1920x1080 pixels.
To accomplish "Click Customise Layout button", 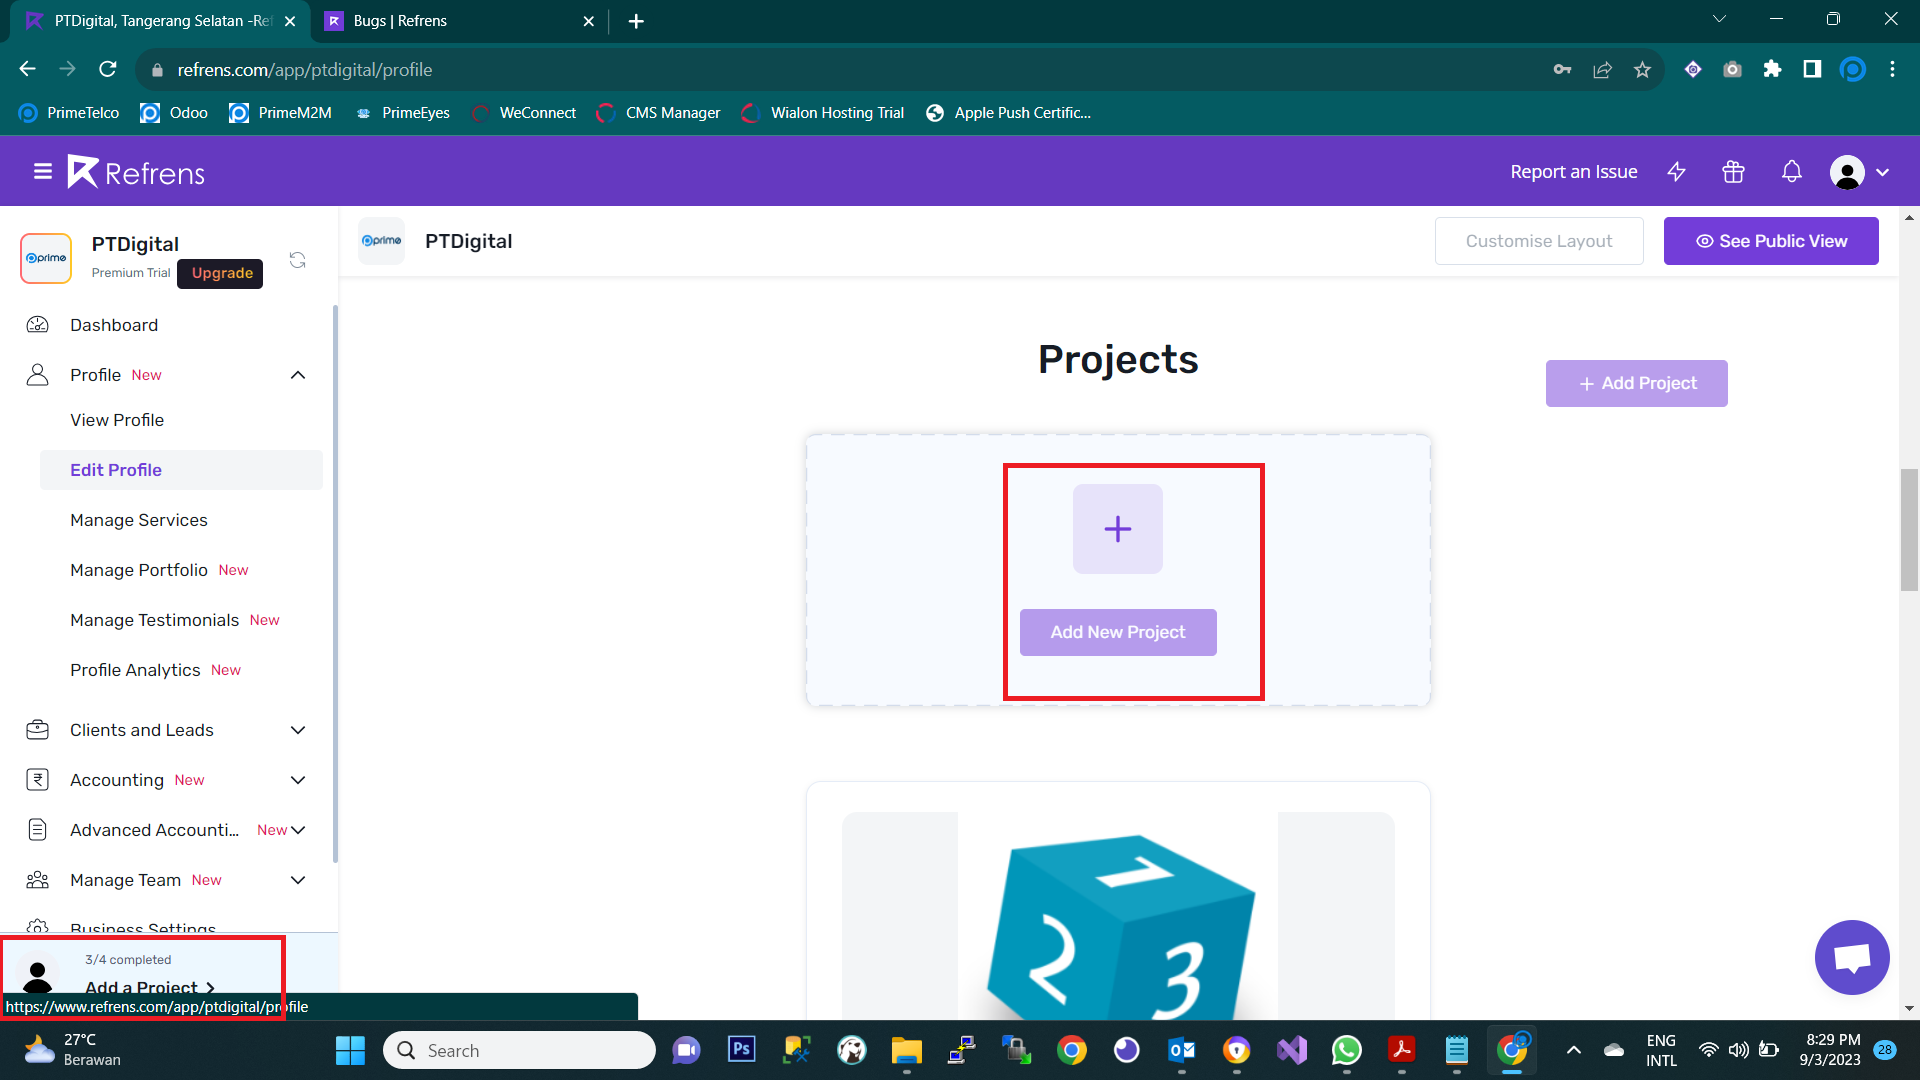I will pyautogui.click(x=1539, y=241).
